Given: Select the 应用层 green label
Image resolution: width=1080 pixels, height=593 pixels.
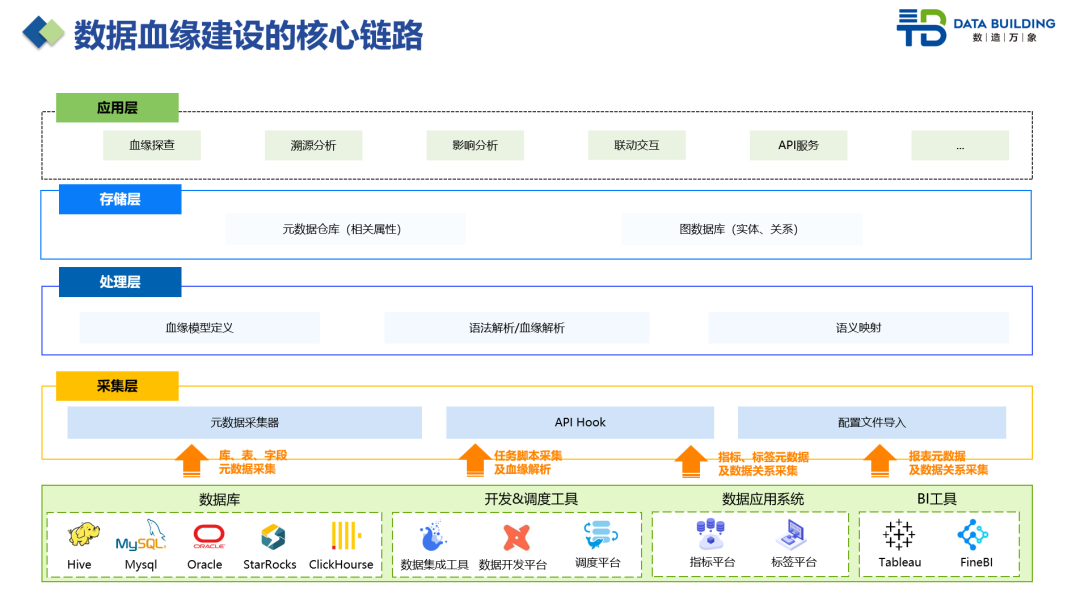Looking at the screenshot, I should point(117,108).
